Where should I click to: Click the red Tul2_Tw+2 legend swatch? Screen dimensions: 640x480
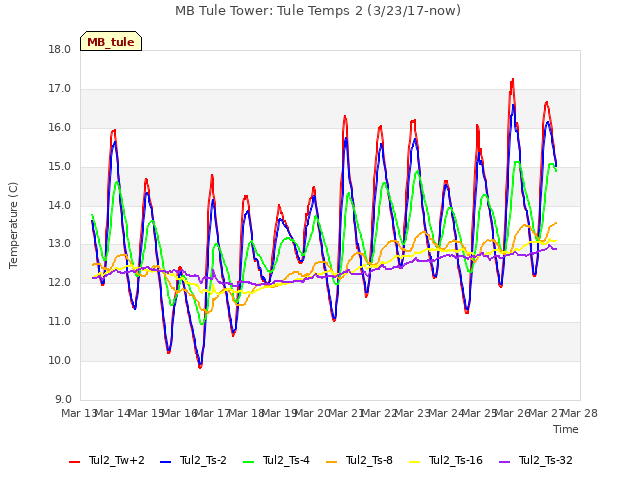tap(75, 462)
